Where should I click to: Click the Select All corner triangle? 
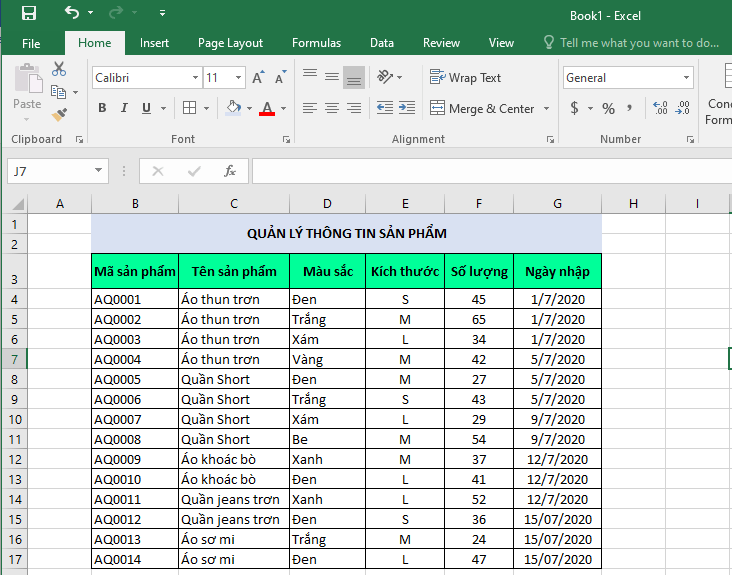coord(17,204)
